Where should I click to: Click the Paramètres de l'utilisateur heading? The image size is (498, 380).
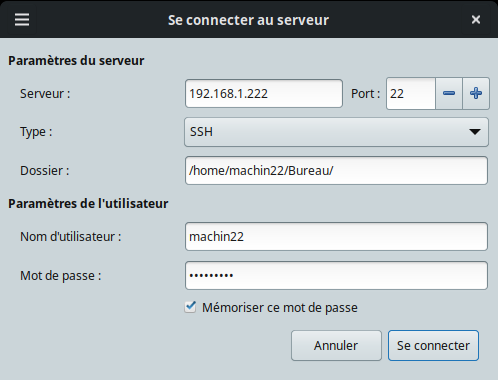point(88,204)
